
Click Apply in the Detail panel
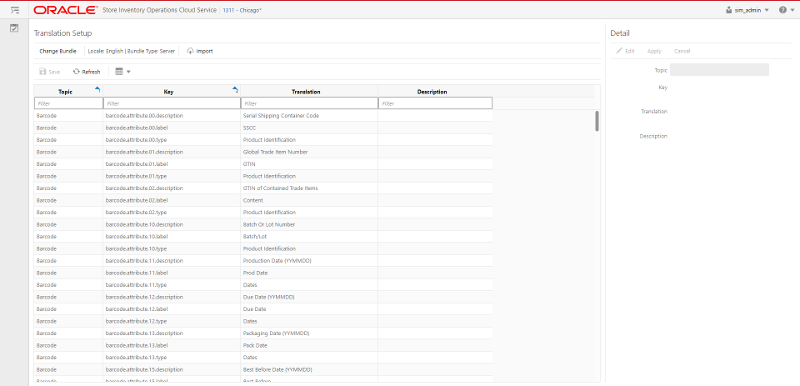[654, 51]
